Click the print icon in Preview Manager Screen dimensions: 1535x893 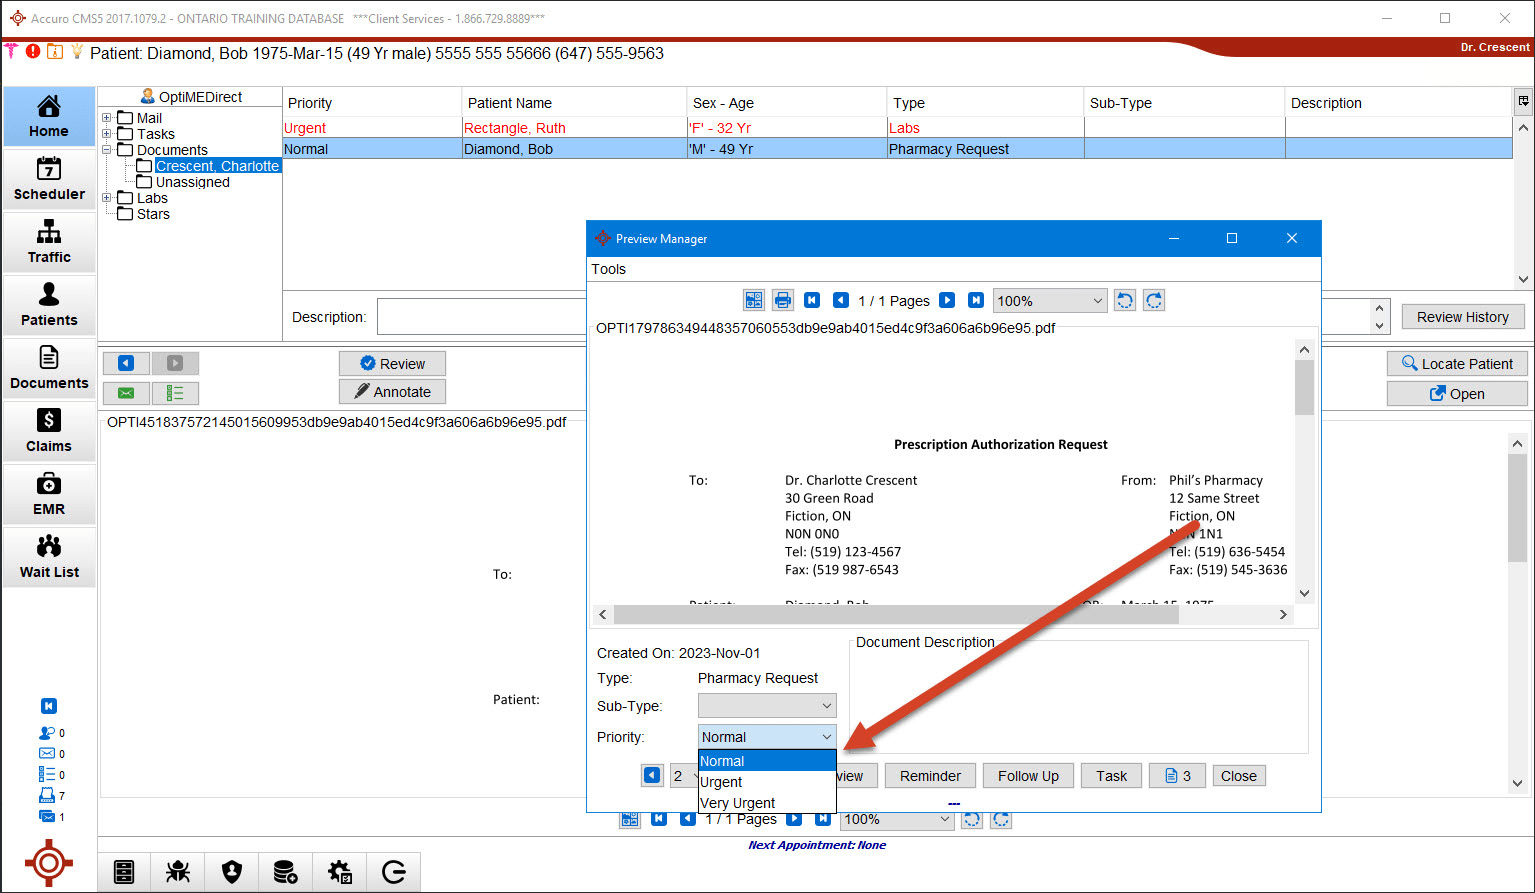[x=783, y=300]
